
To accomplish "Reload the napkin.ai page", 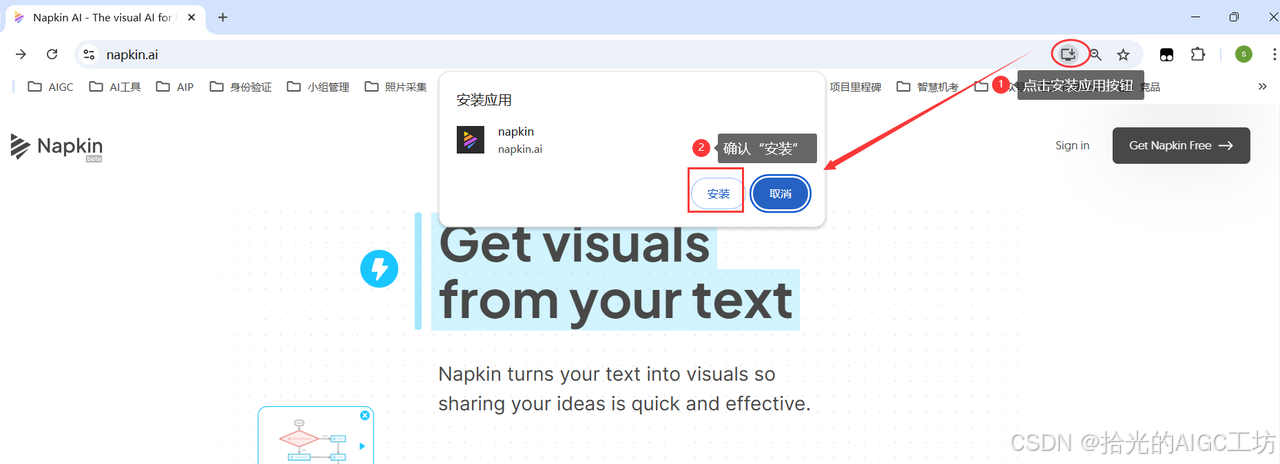I will [50, 55].
